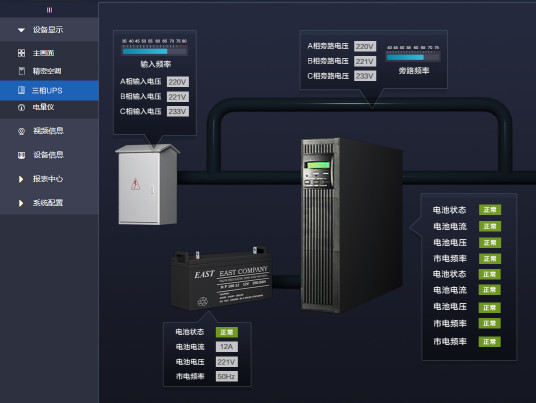Click the white electrical cabinet graphic
The image size is (536, 403).
pos(147,185)
